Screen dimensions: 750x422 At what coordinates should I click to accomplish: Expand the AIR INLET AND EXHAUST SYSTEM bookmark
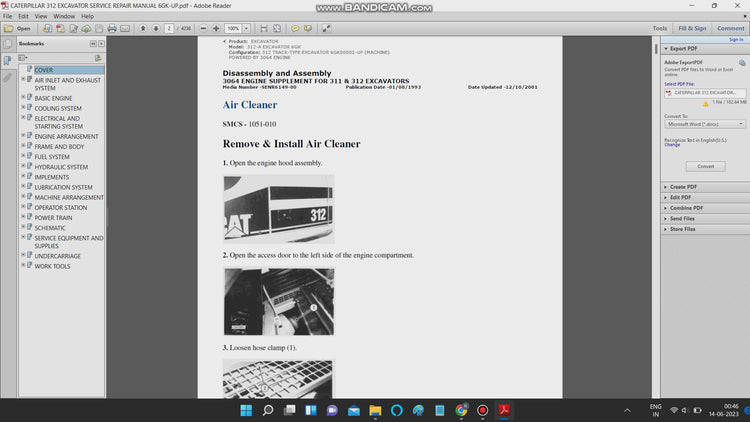[x=23, y=79]
